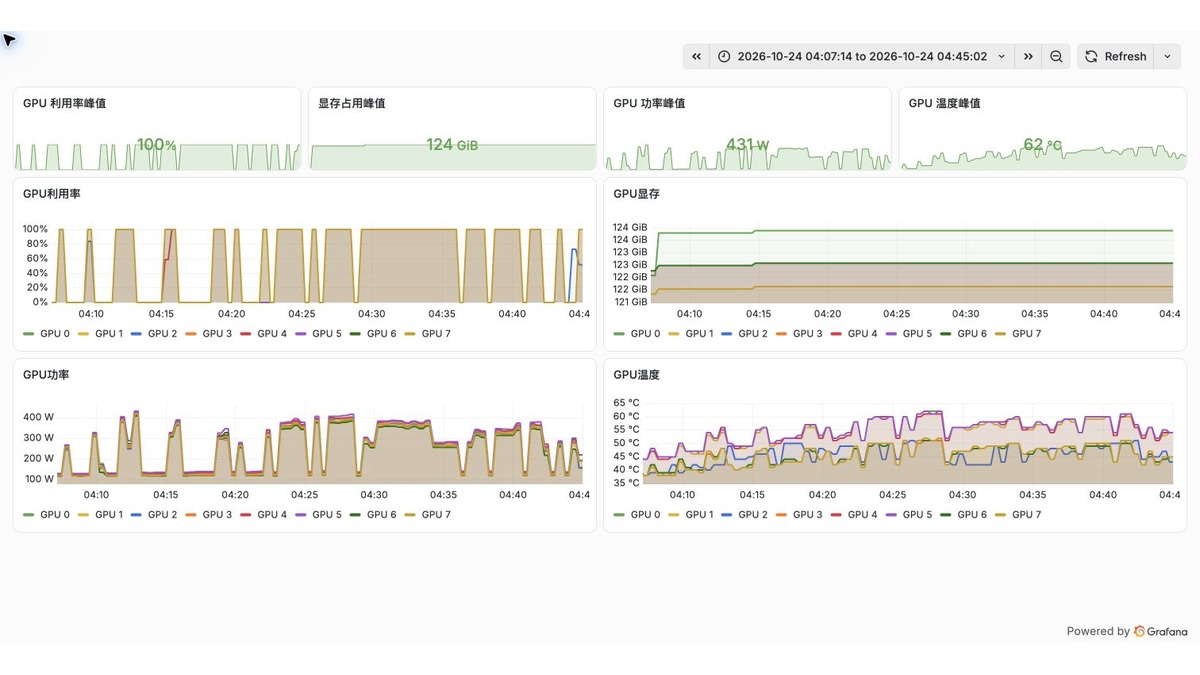
Task: Open the time range picker
Action: point(862,57)
